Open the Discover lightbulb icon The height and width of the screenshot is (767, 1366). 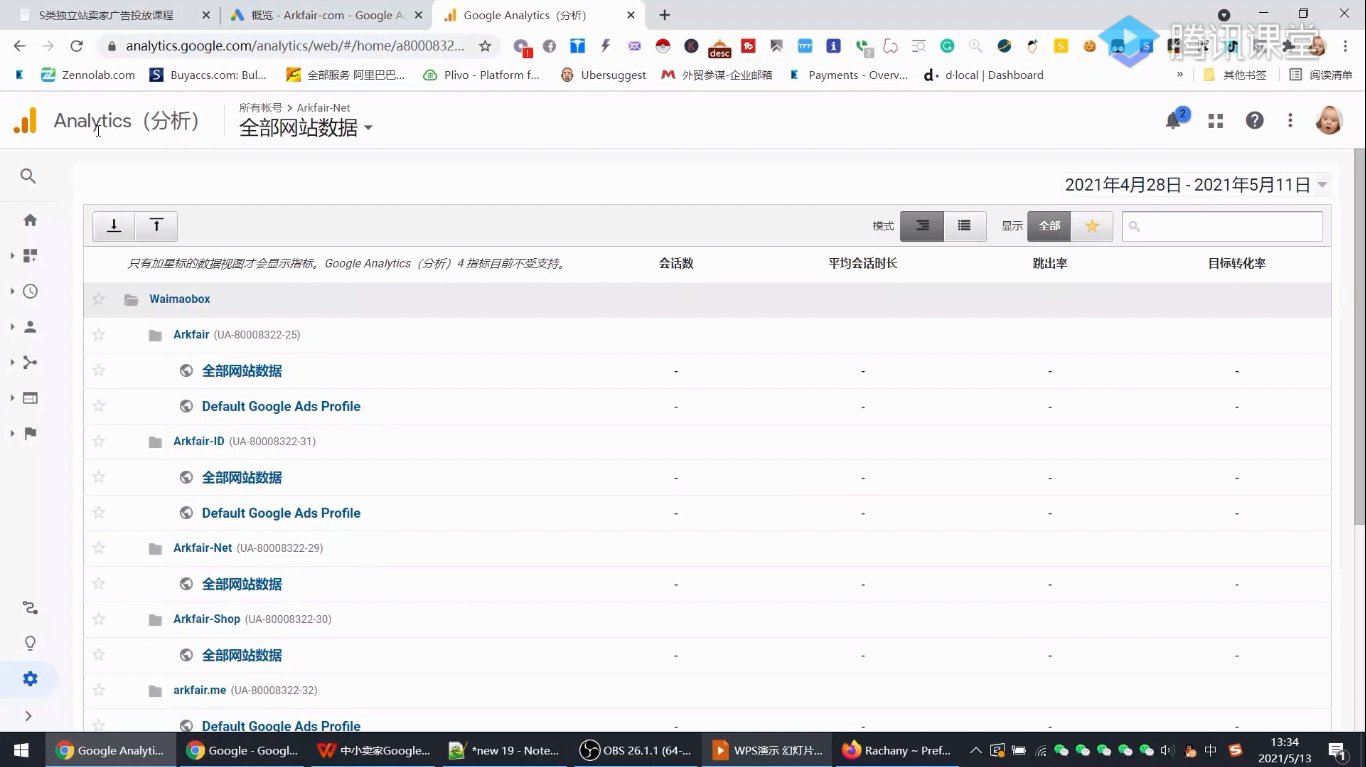point(29,643)
